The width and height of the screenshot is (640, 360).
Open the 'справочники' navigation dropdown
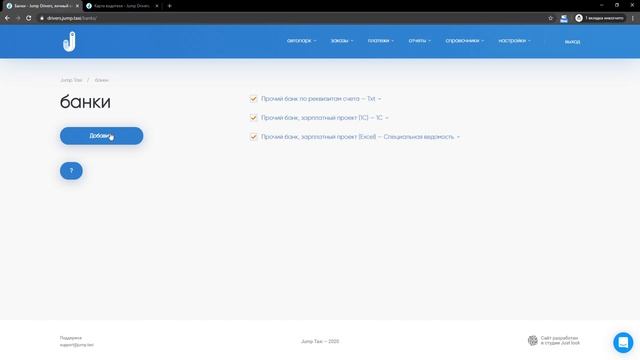click(464, 40)
